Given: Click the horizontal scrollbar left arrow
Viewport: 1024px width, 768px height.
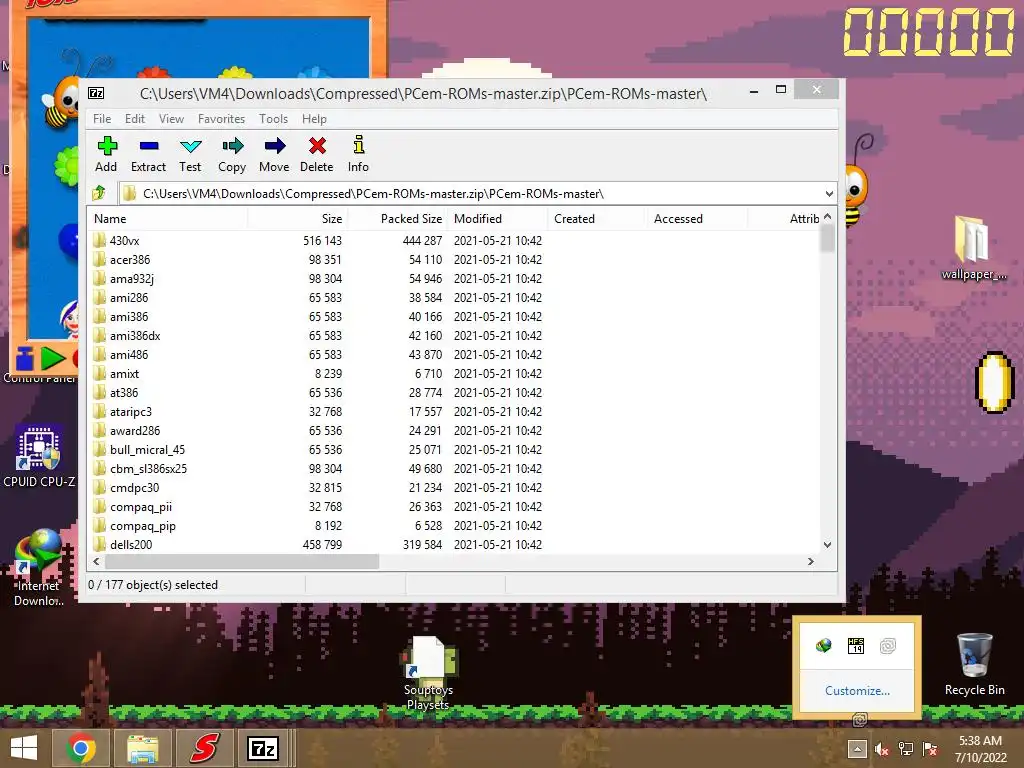Looking at the screenshot, I should pyautogui.click(x=97, y=561).
